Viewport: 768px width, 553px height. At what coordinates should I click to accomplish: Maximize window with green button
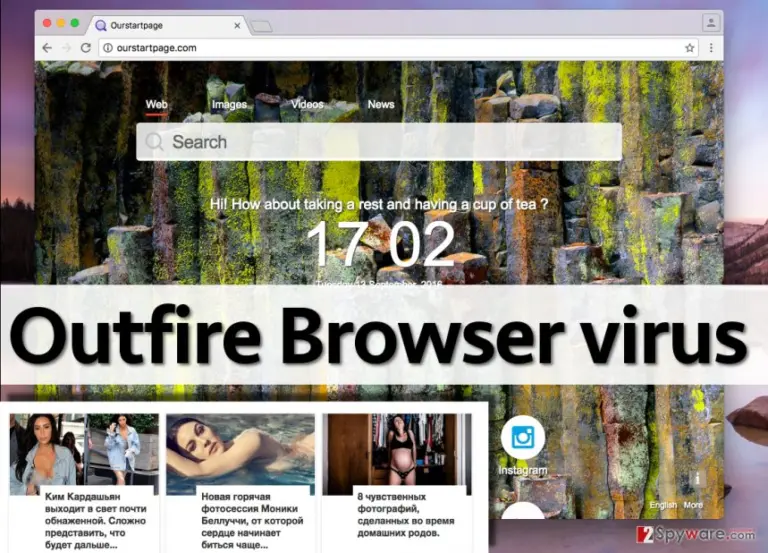click(75, 23)
